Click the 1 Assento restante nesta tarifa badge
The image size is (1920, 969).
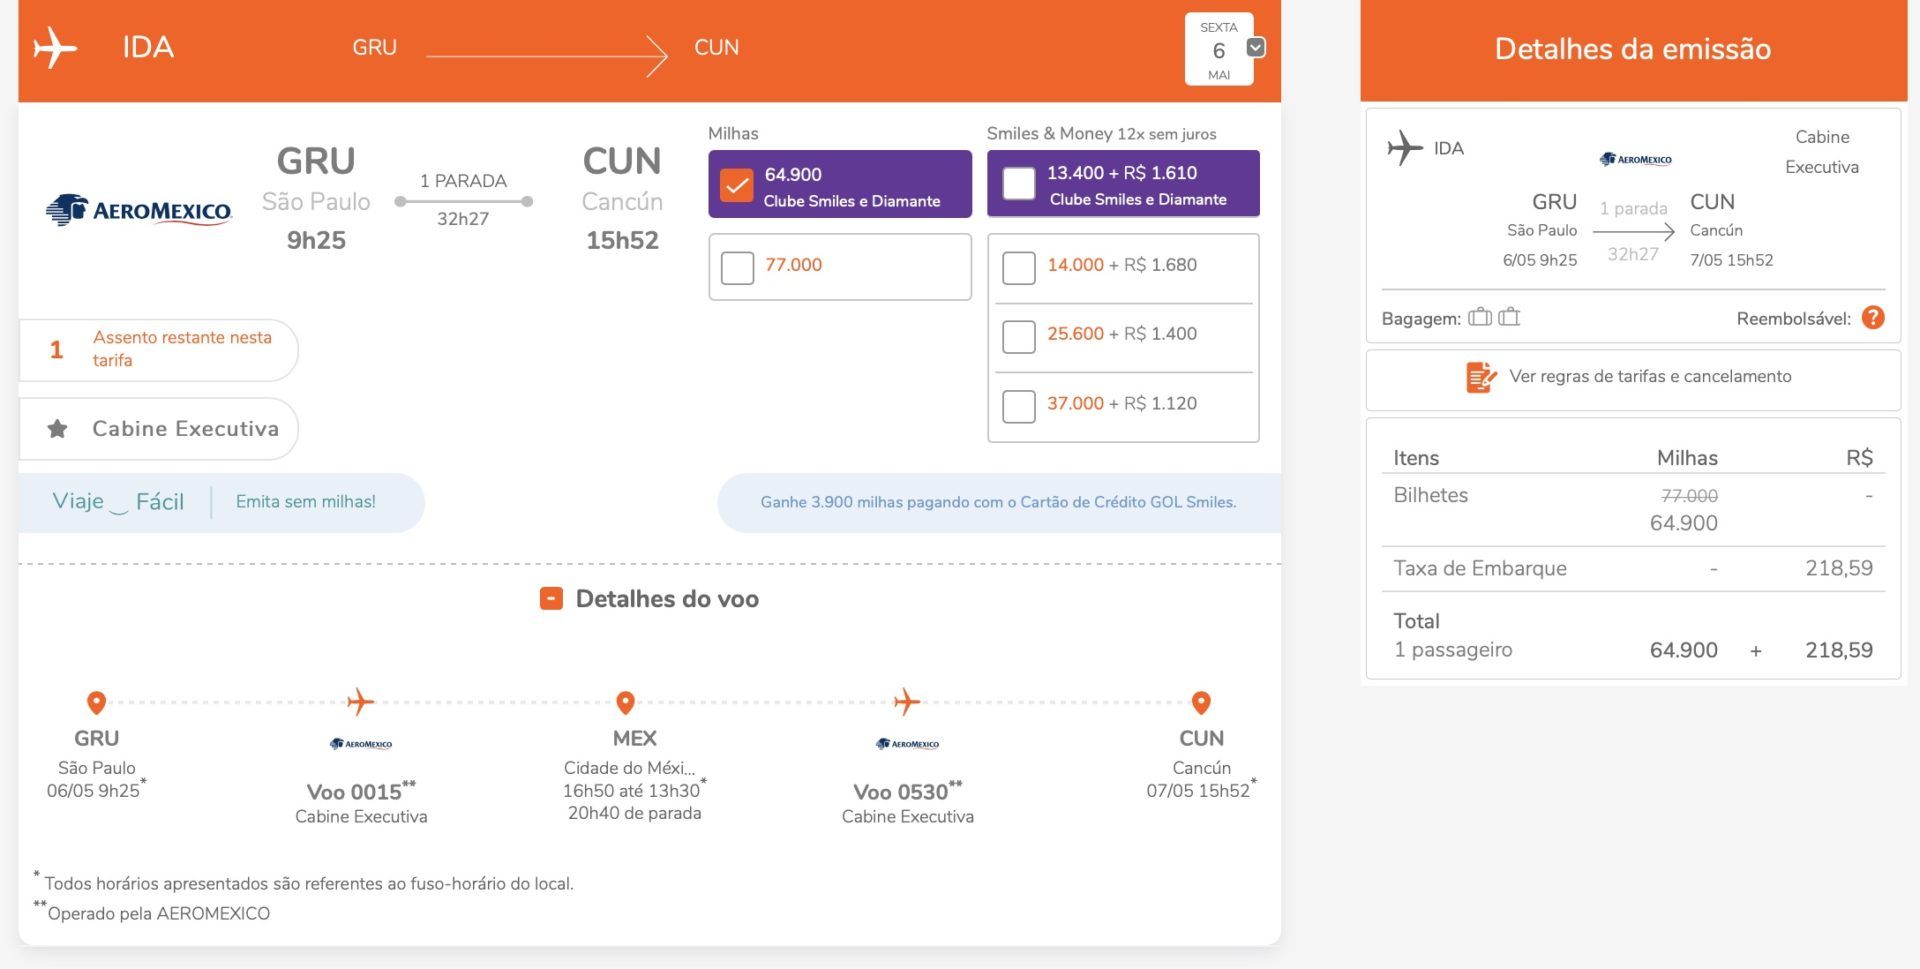point(158,349)
